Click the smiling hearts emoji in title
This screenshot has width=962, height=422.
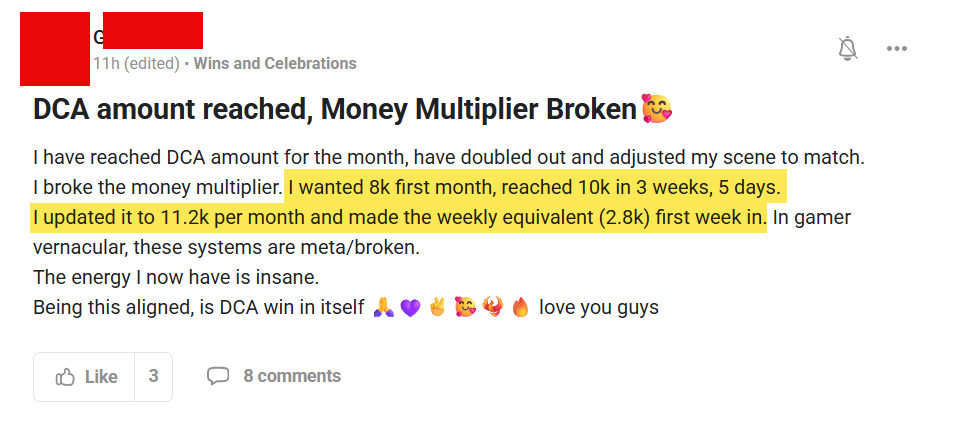click(x=657, y=108)
